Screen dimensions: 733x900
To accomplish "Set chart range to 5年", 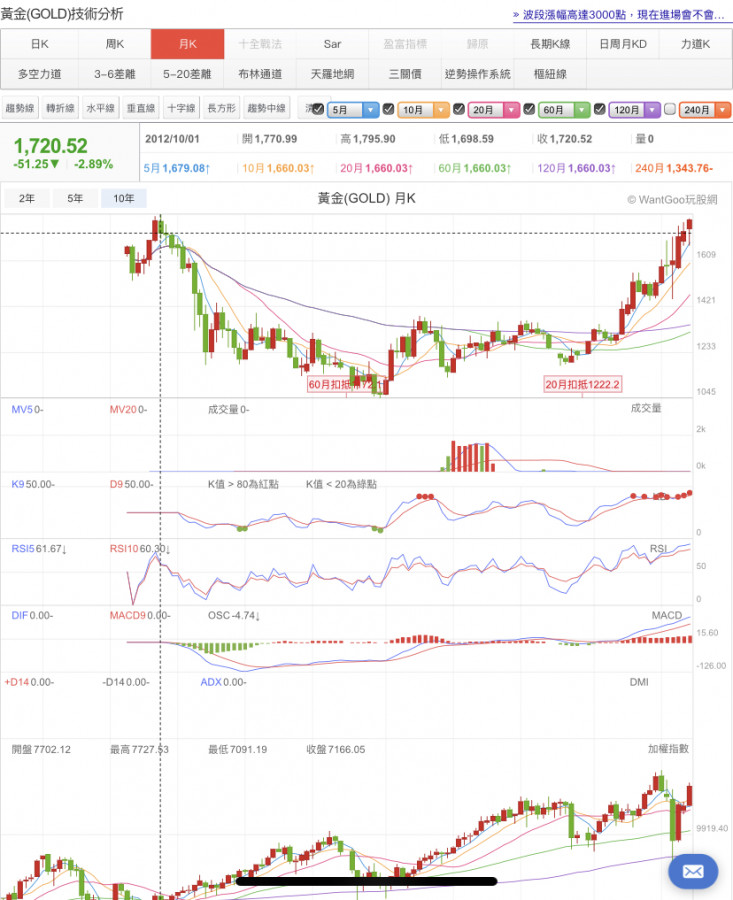I will pyautogui.click(x=75, y=198).
